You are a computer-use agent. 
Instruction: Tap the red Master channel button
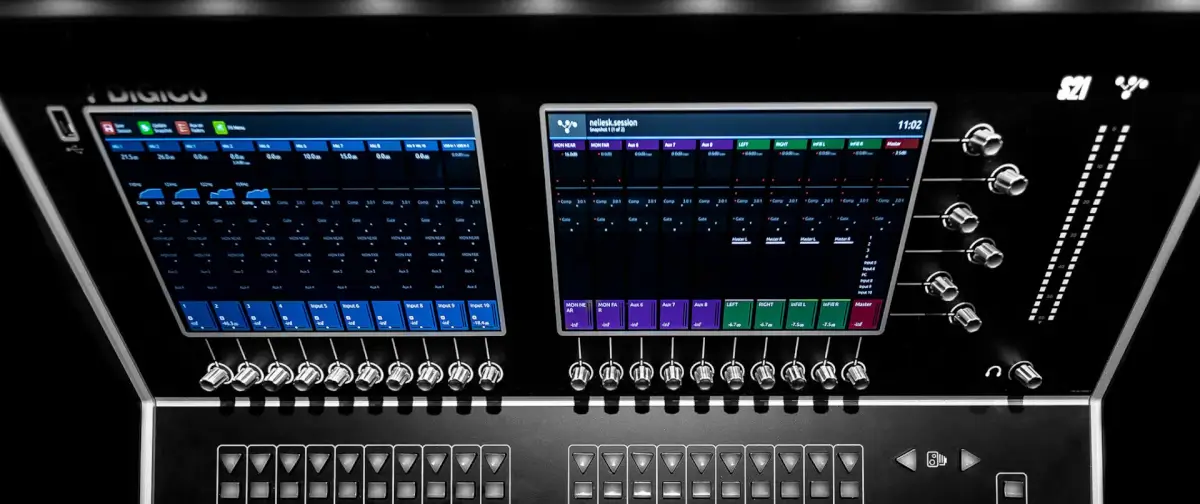click(x=865, y=314)
